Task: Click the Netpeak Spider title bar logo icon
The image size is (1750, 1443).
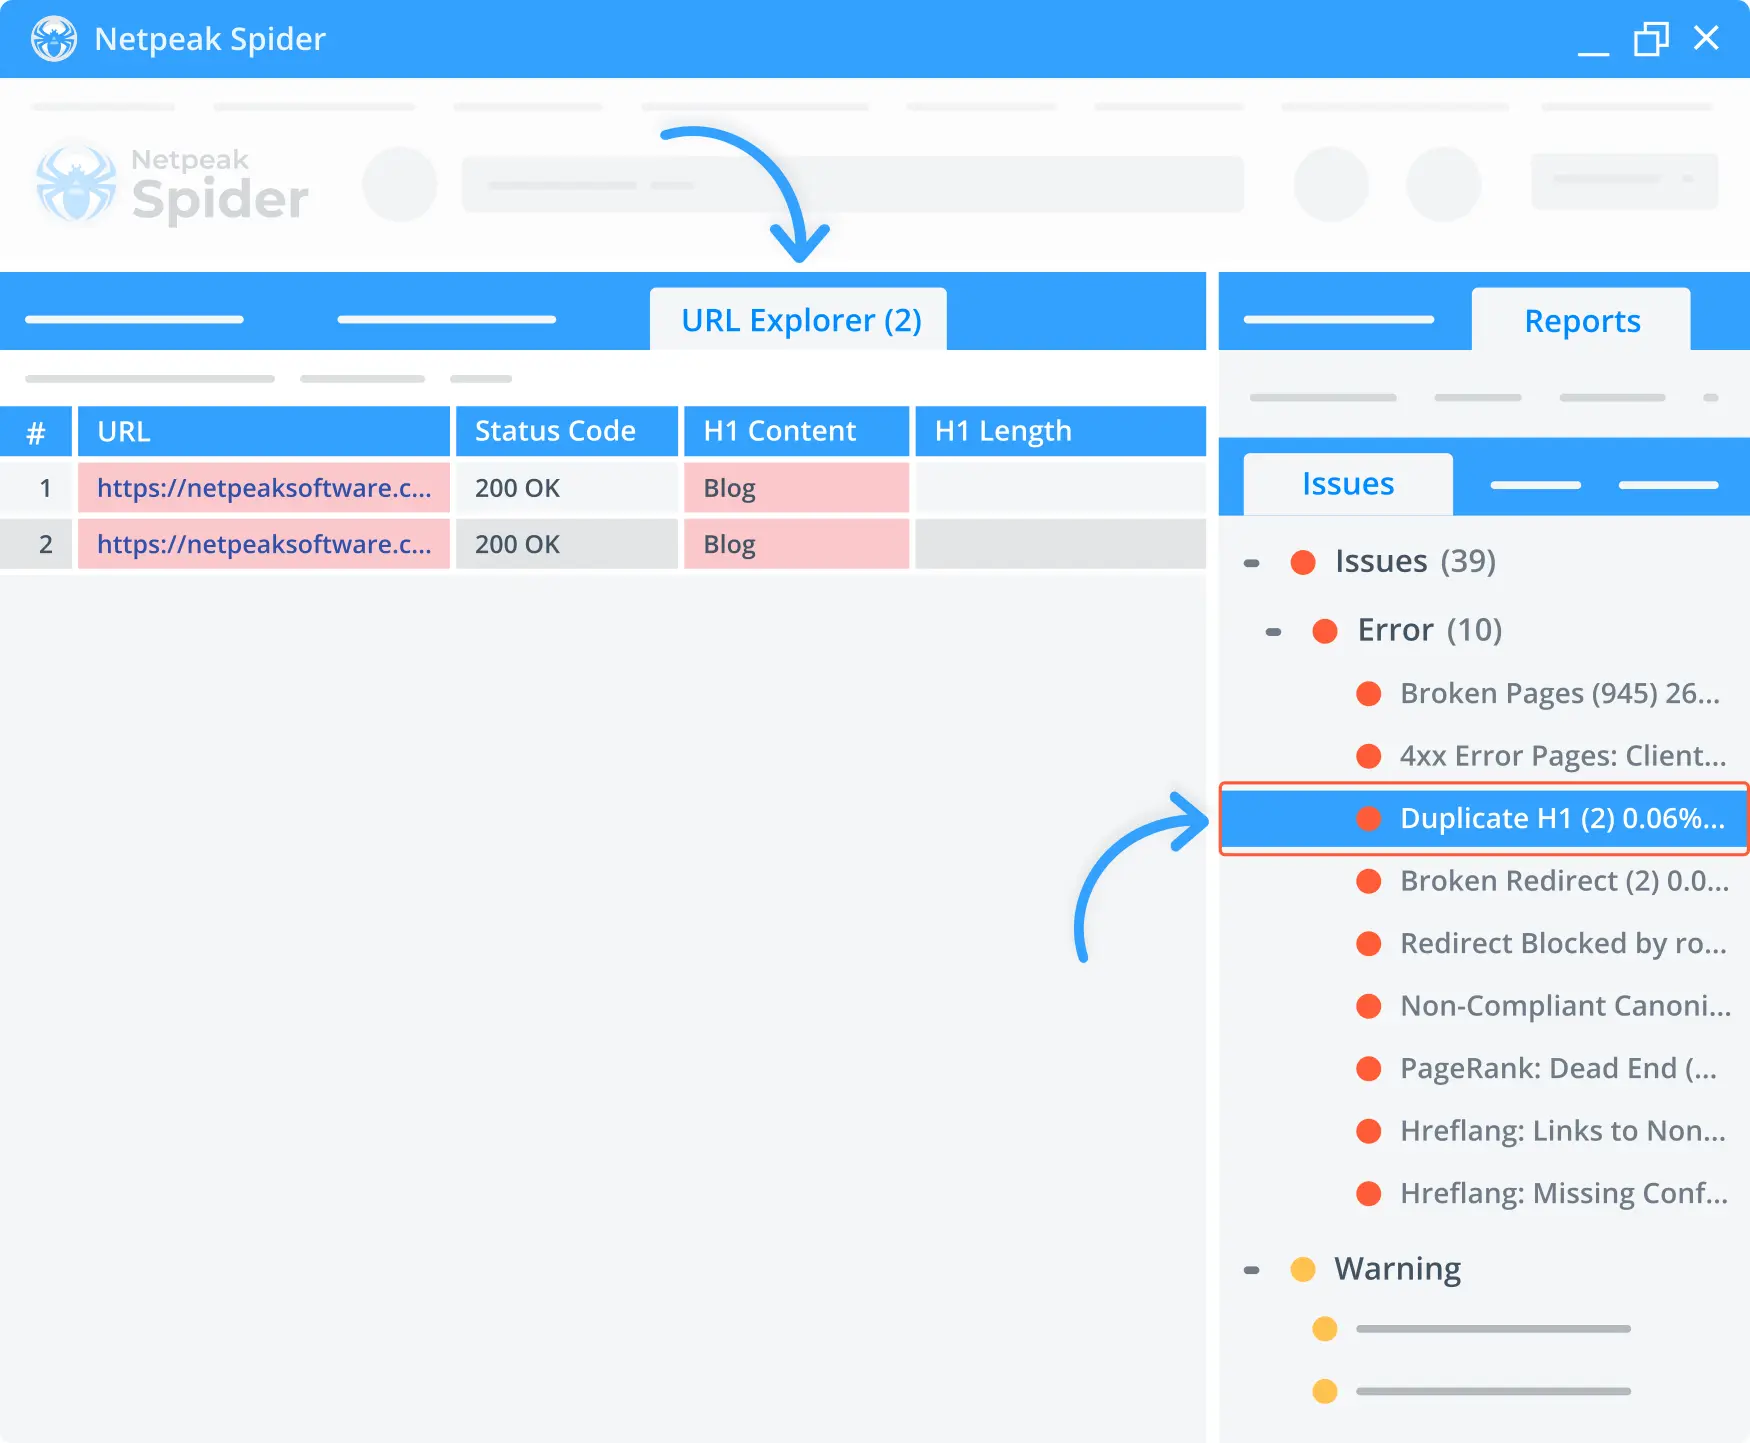Action: (54, 39)
